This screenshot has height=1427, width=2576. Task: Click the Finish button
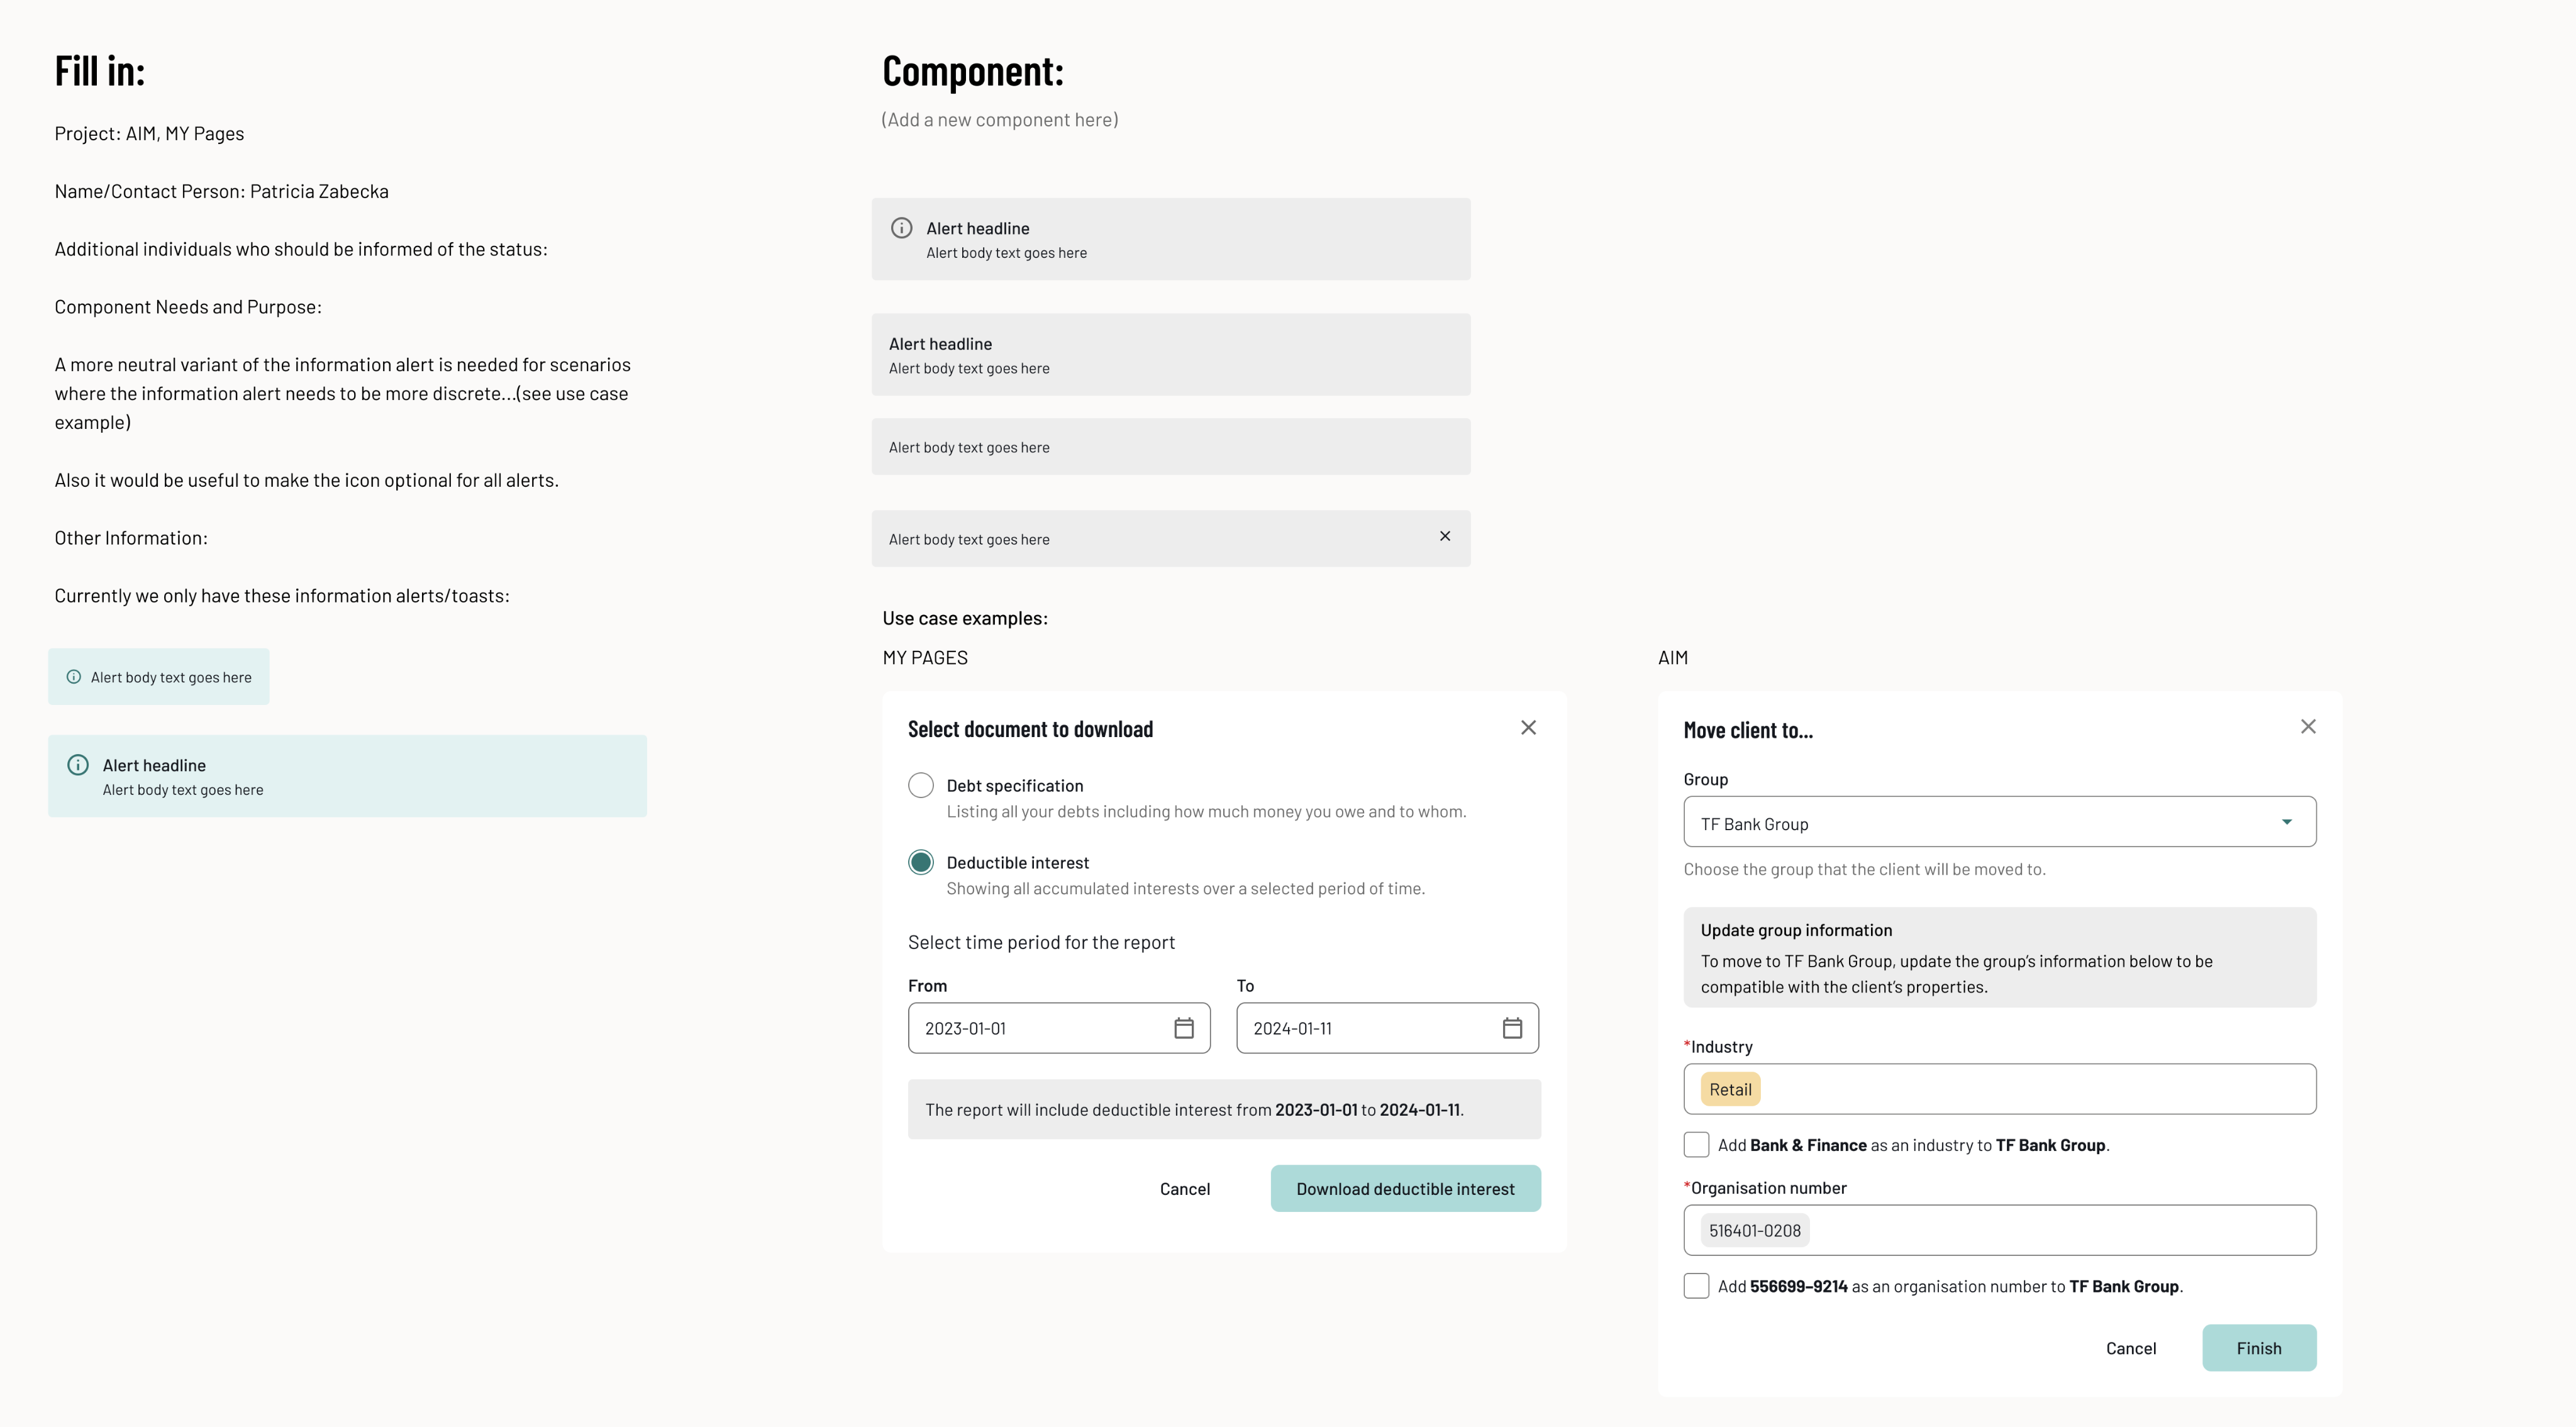2258,1348
